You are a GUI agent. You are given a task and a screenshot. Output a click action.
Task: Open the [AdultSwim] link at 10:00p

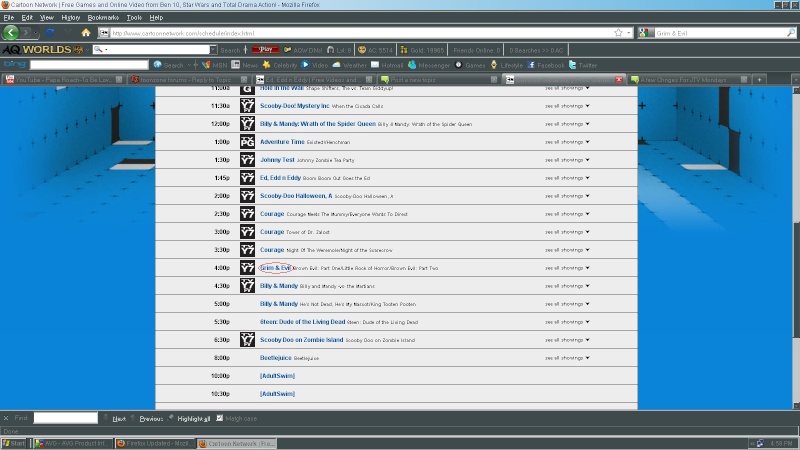278,376
